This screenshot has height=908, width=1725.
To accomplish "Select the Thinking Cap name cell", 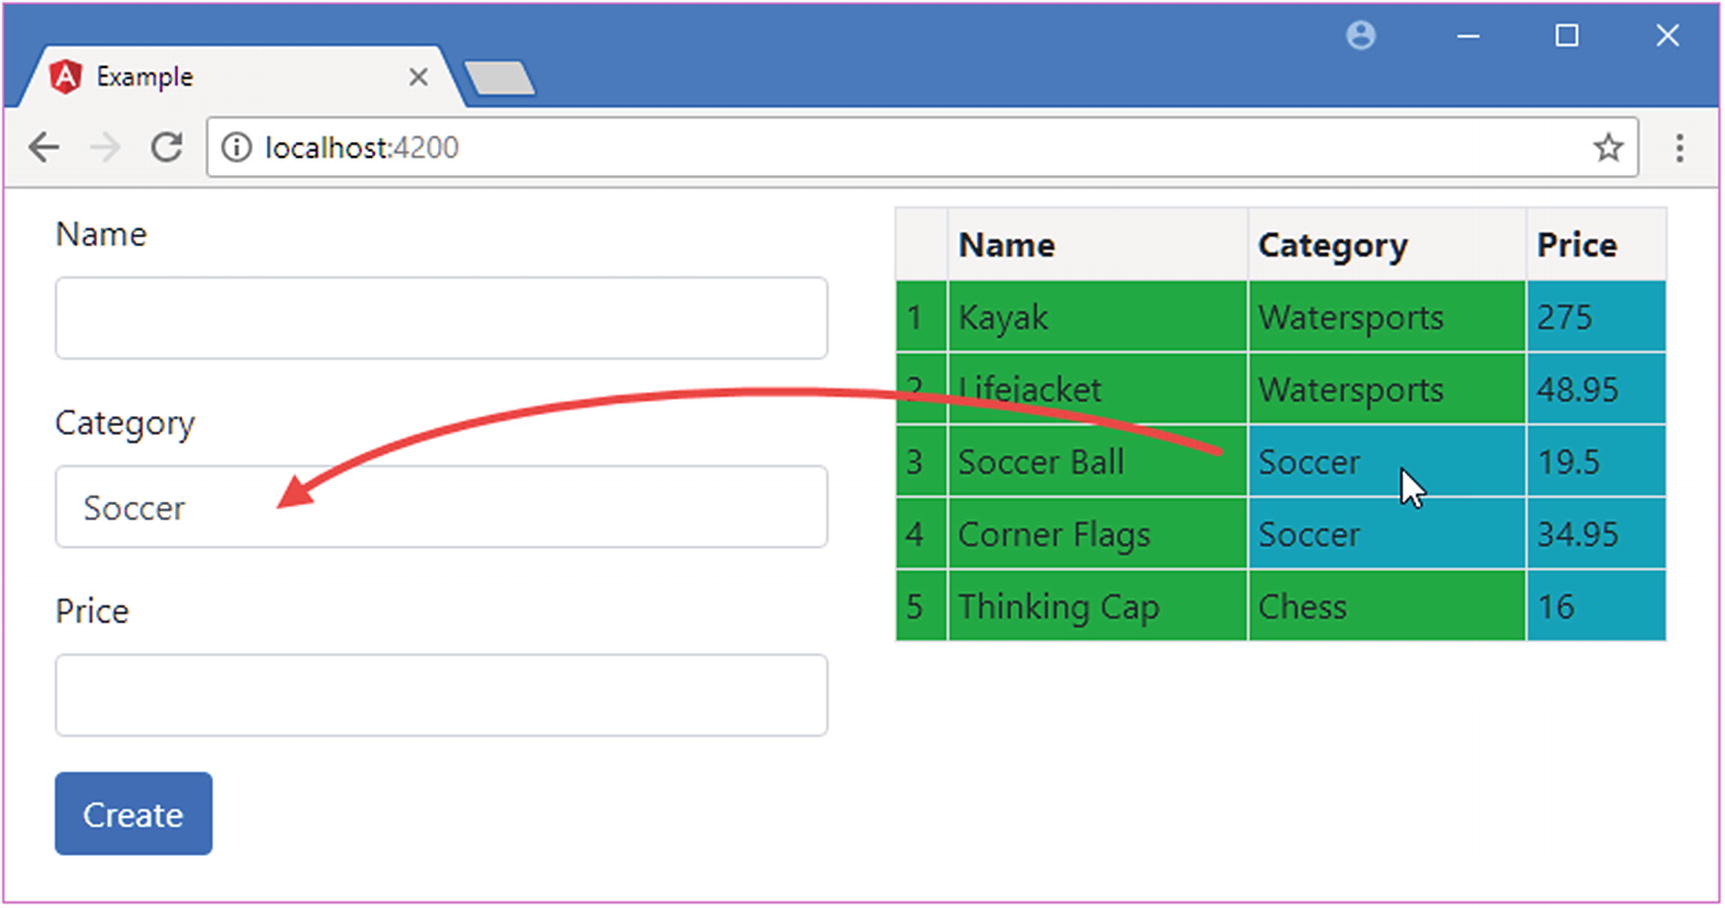I will pos(1097,606).
